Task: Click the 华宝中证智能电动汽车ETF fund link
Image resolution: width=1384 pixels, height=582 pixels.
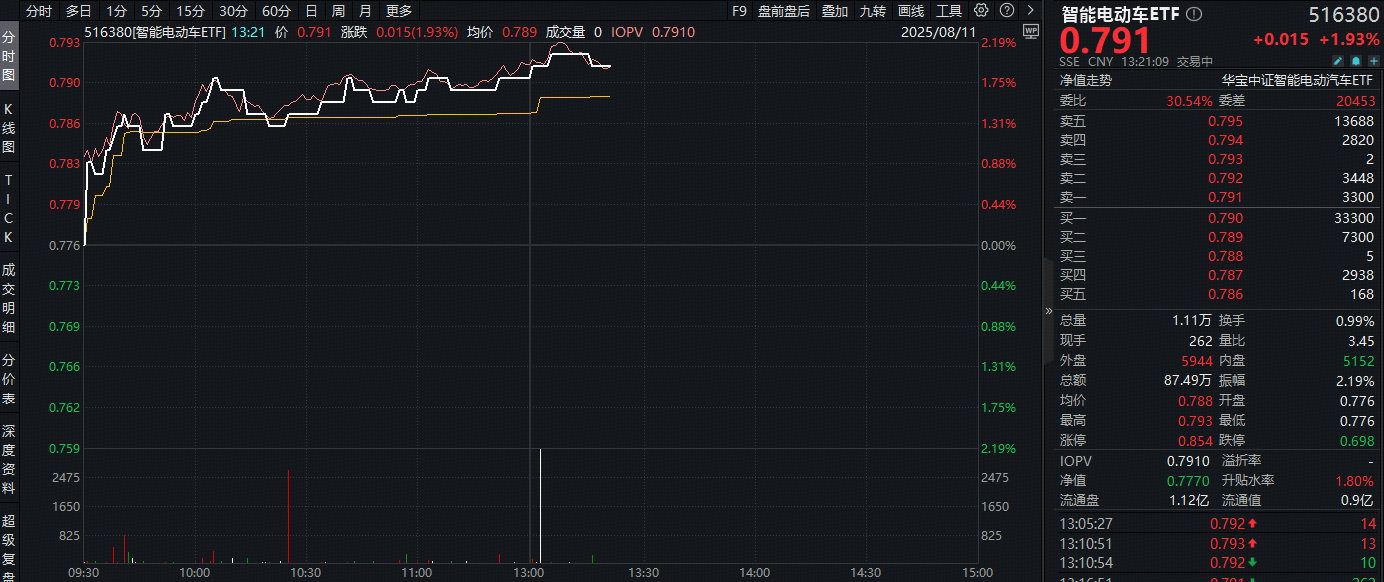Action: (x=1299, y=80)
